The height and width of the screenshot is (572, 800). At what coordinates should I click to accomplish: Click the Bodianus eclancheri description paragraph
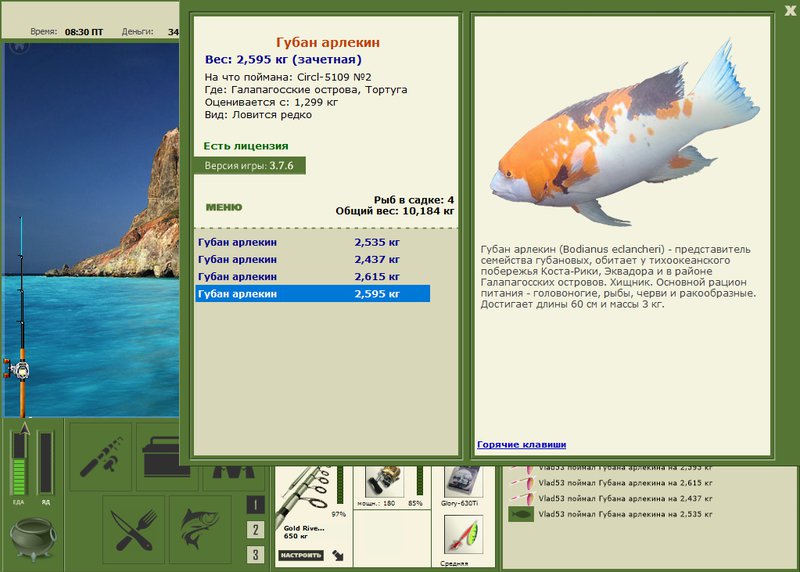(x=618, y=277)
